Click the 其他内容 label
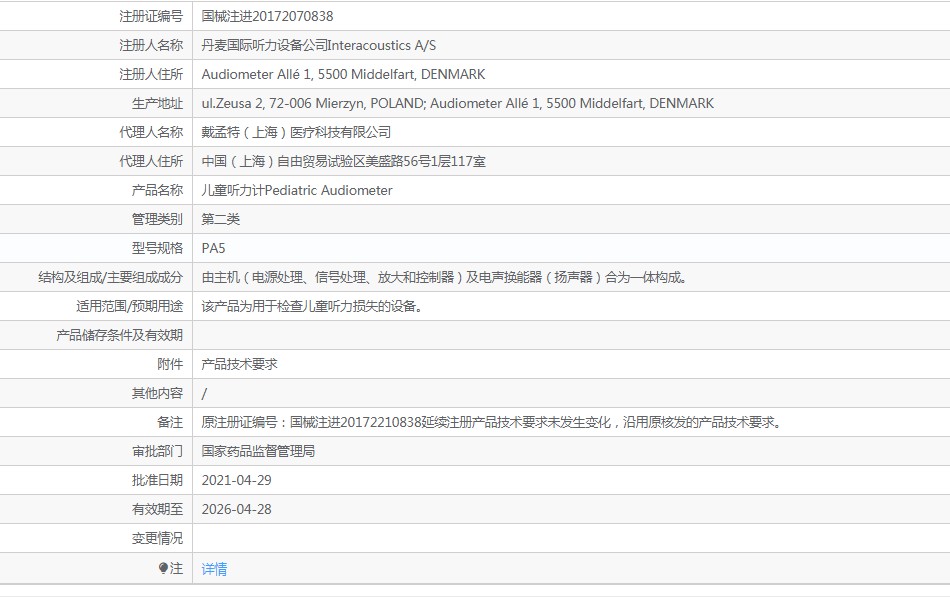The height and width of the screenshot is (597, 950). 158,393
